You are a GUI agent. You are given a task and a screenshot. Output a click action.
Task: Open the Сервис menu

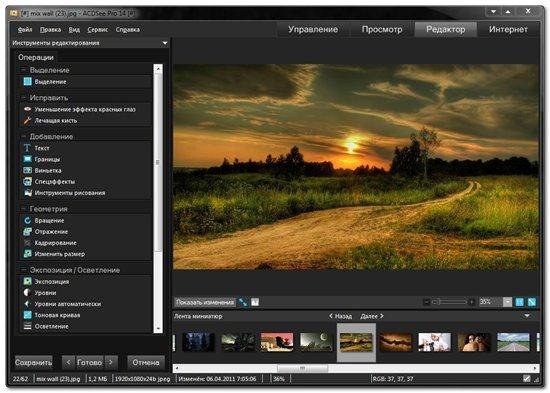tap(98, 30)
